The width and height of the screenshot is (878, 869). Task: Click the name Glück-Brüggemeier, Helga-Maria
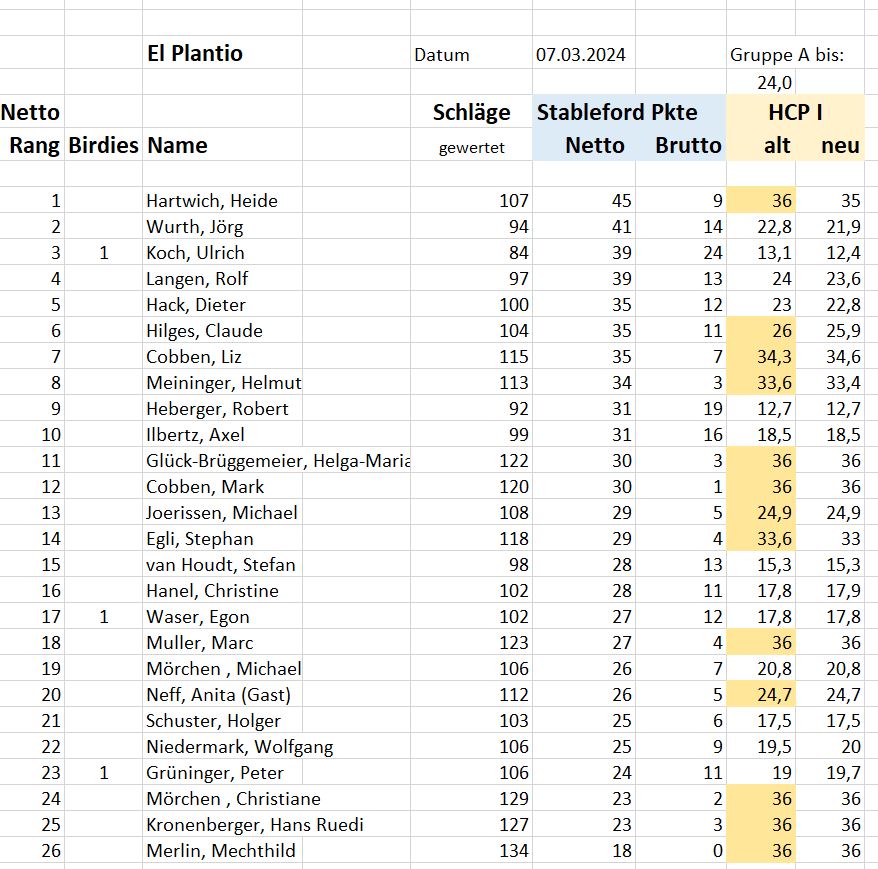(277, 460)
